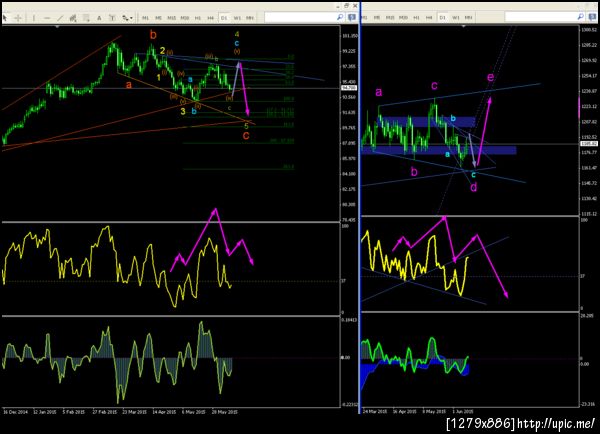This screenshot has width=600, height=434.
Task: Switch left chart to MN timeframe
Action: coord(250,18)
